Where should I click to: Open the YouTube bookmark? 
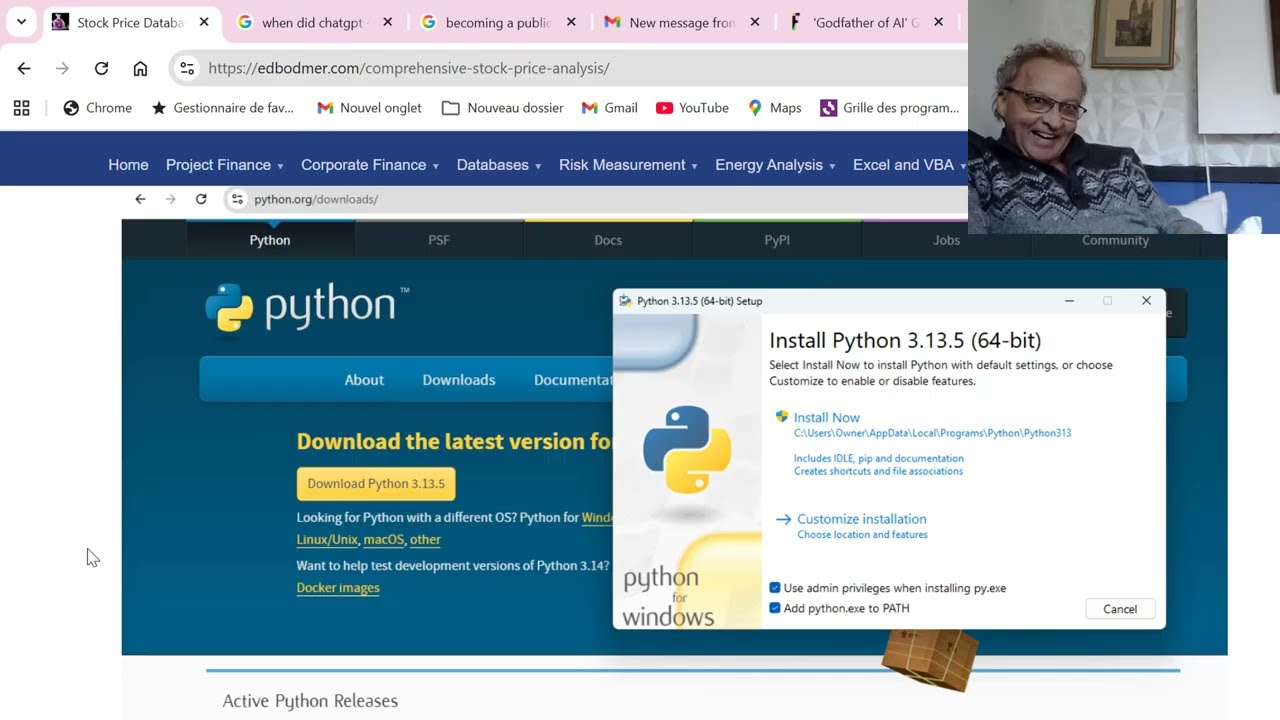click(692, 108)
